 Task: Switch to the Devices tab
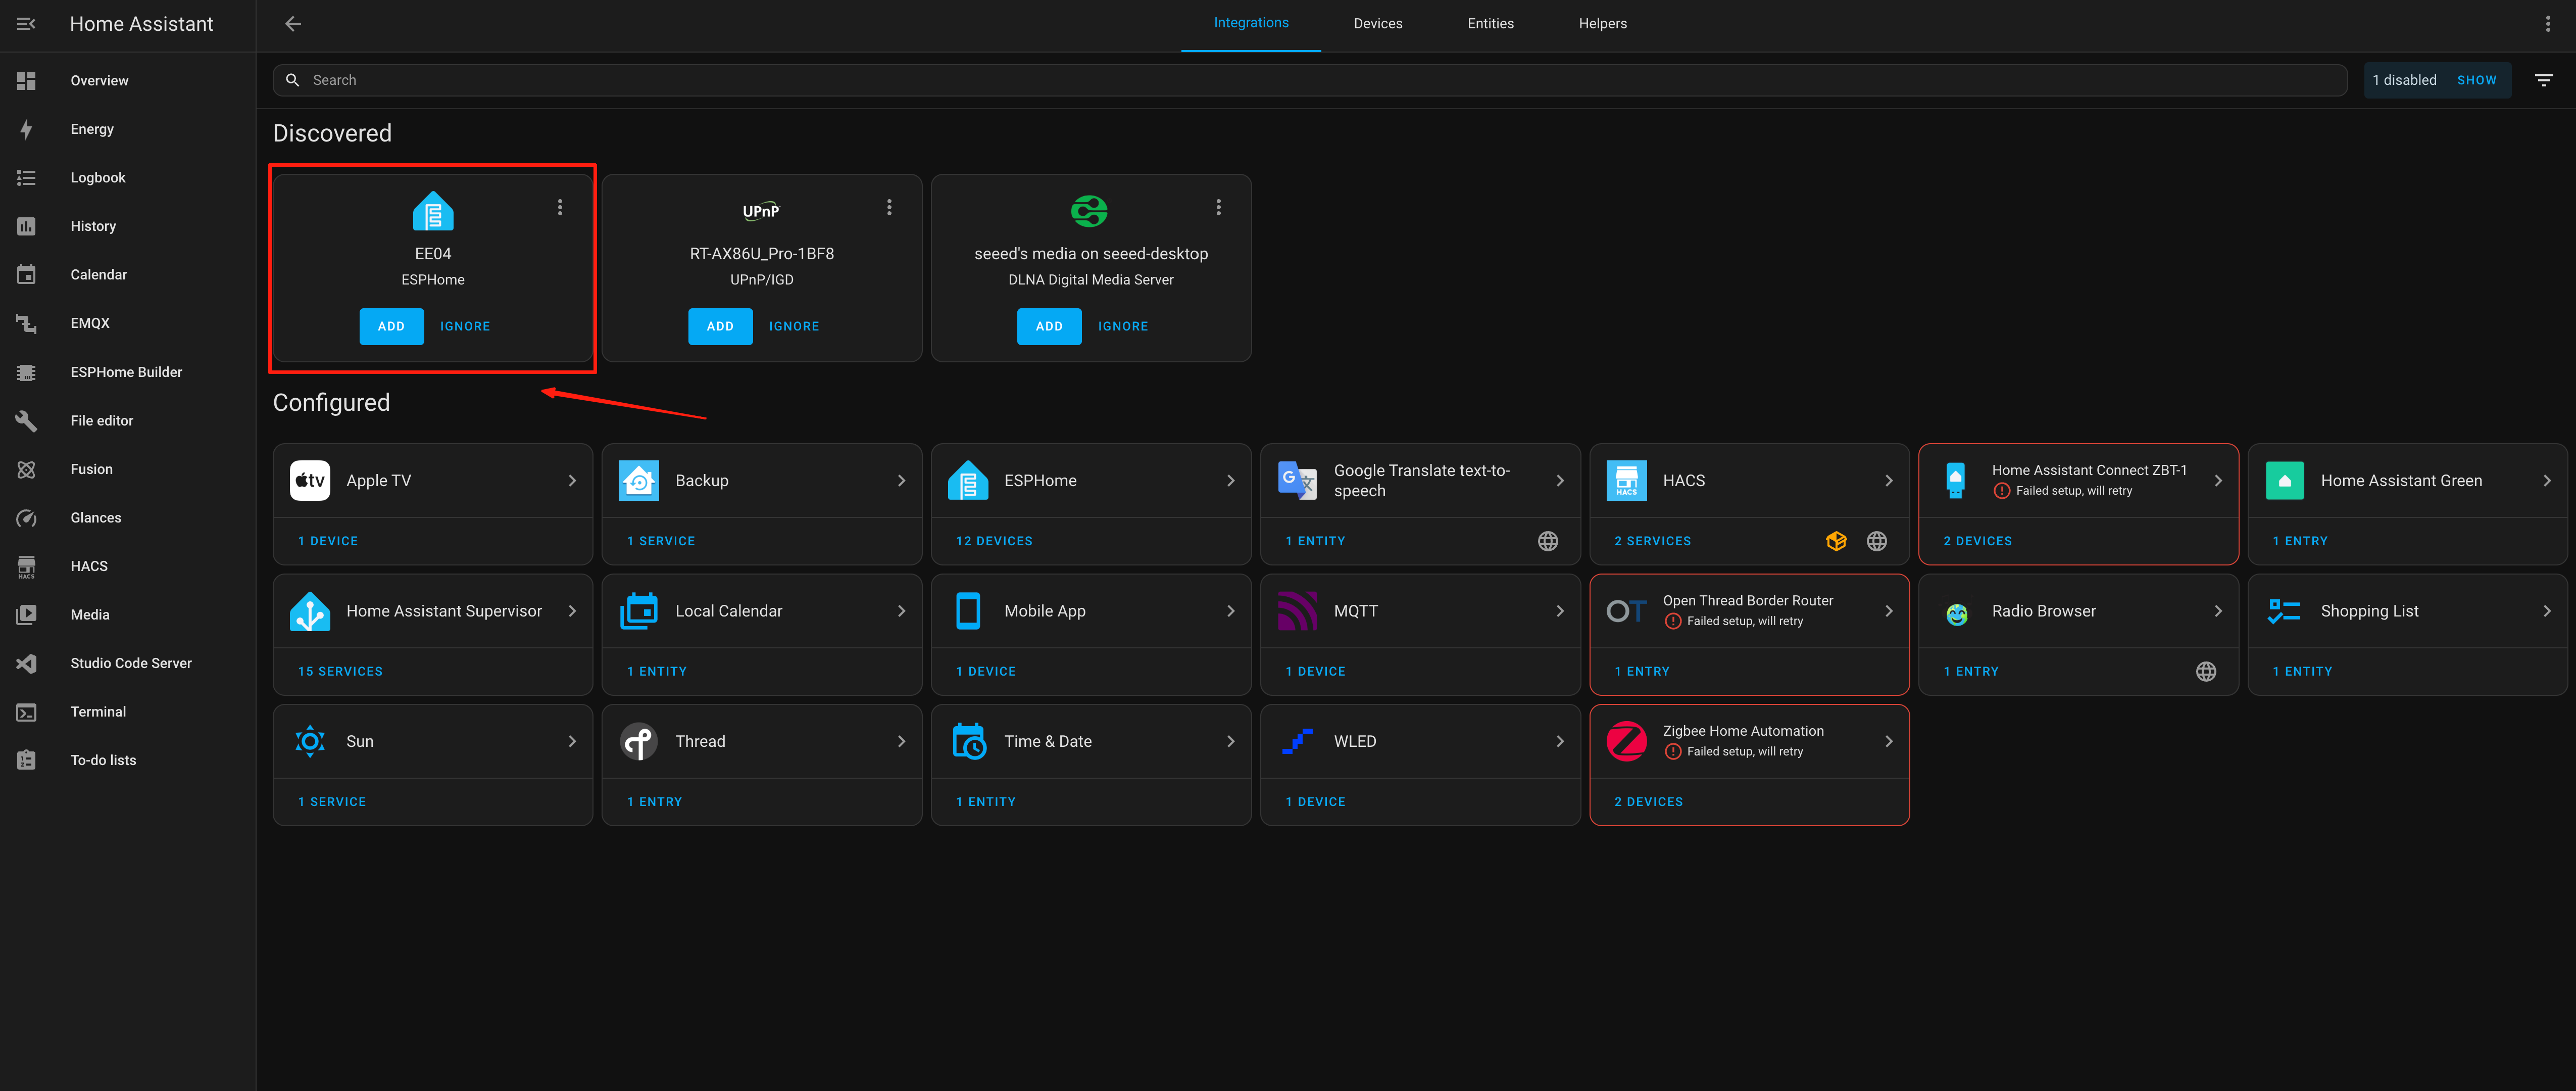point(1377,24)
